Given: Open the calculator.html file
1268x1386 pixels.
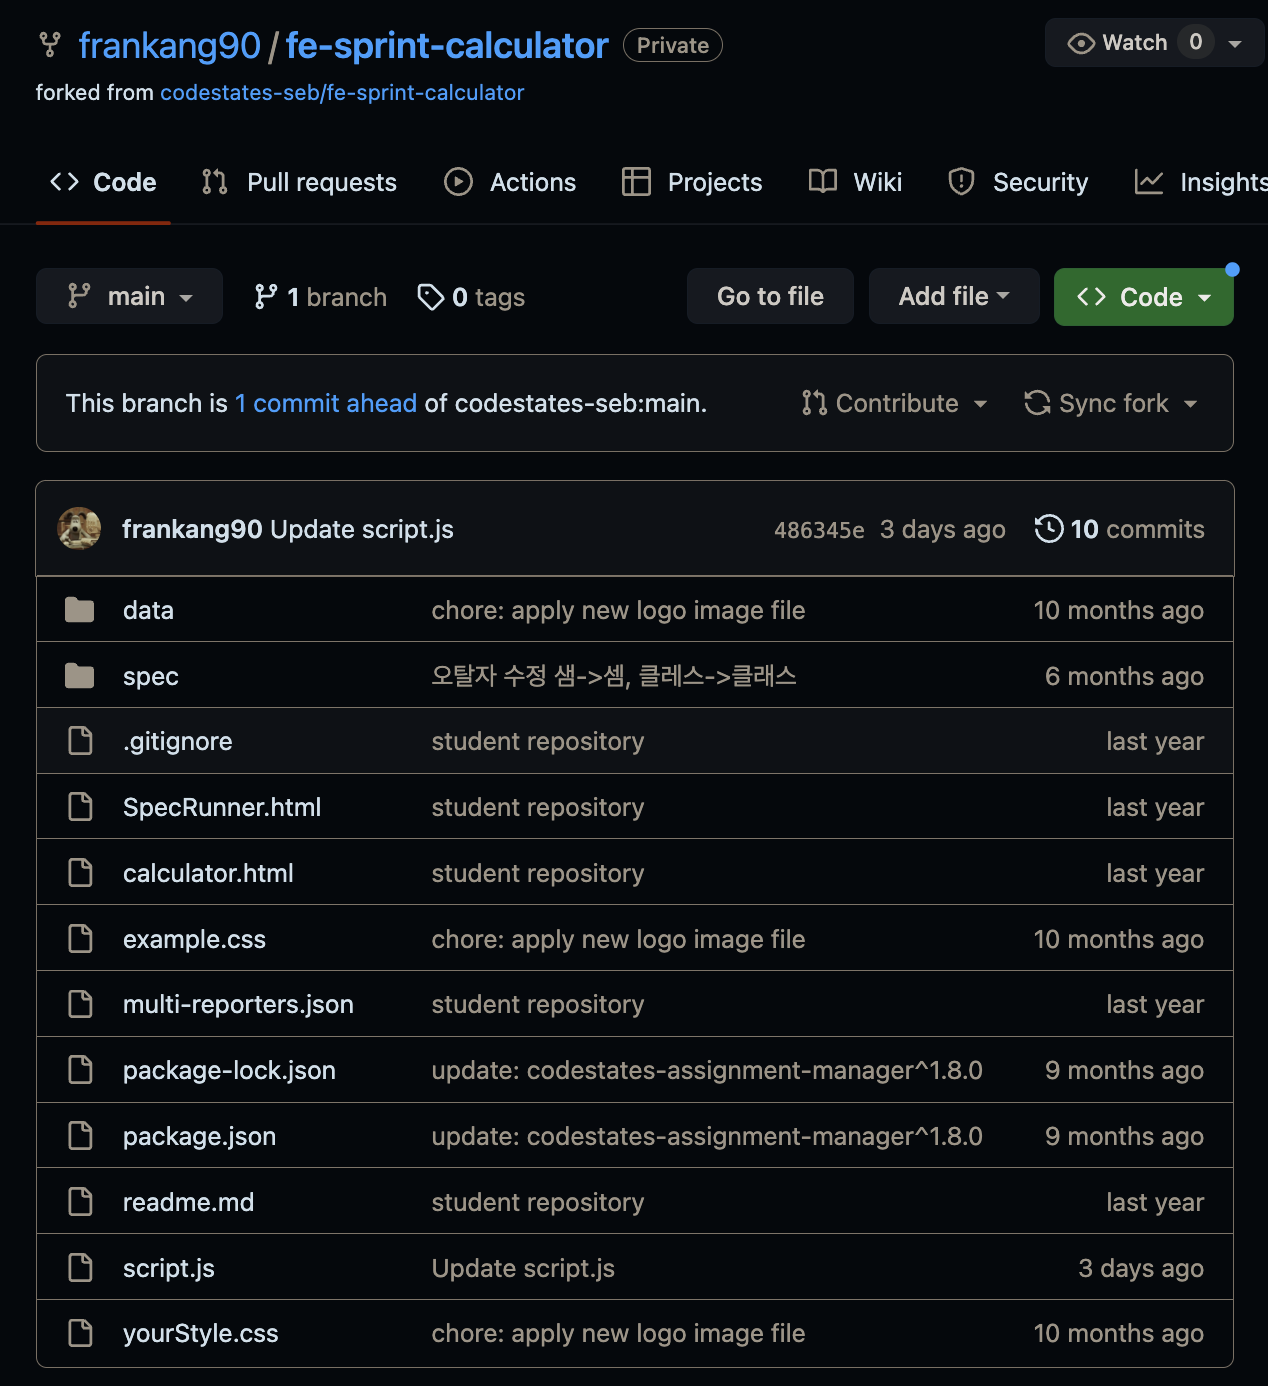Looking at the screenshot, I should [208, 873].
